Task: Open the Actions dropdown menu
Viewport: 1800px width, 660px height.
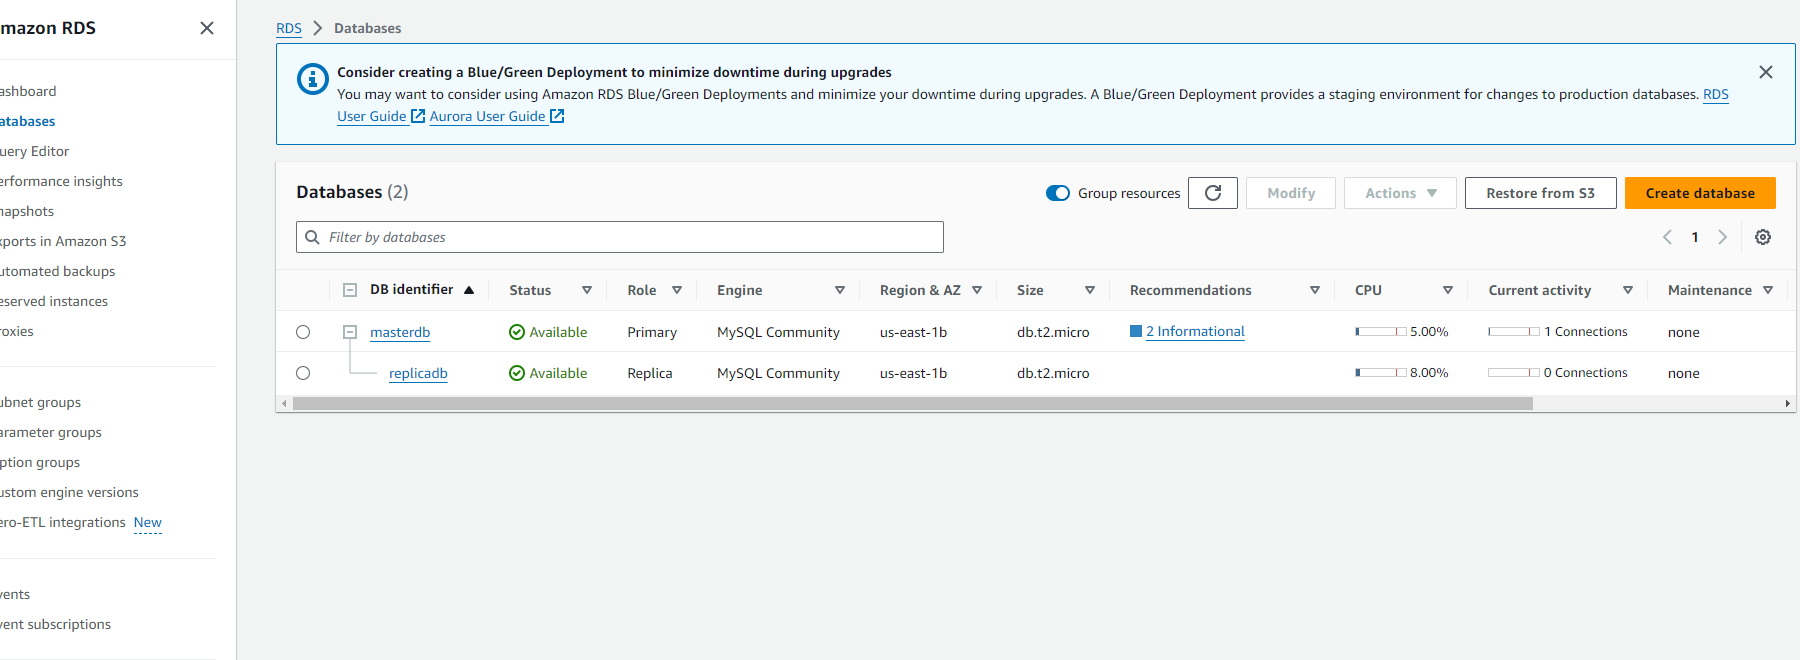Action: click(x=1400, y=193)
